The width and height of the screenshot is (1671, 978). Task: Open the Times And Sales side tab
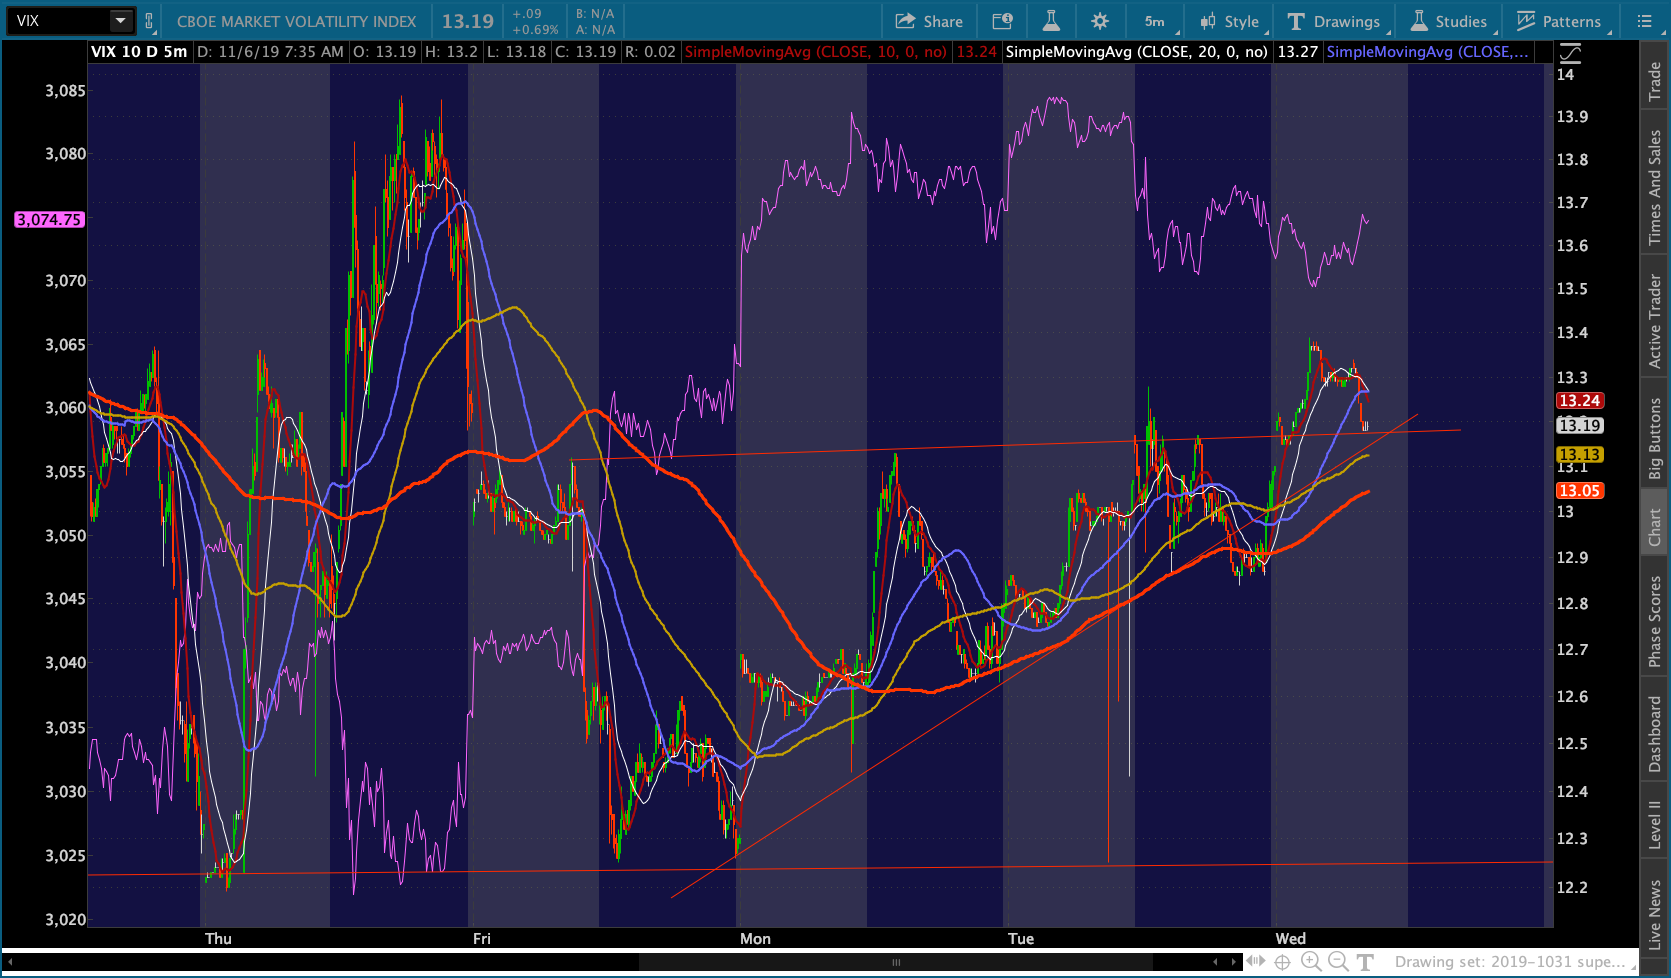click(x=1655, y=188)
